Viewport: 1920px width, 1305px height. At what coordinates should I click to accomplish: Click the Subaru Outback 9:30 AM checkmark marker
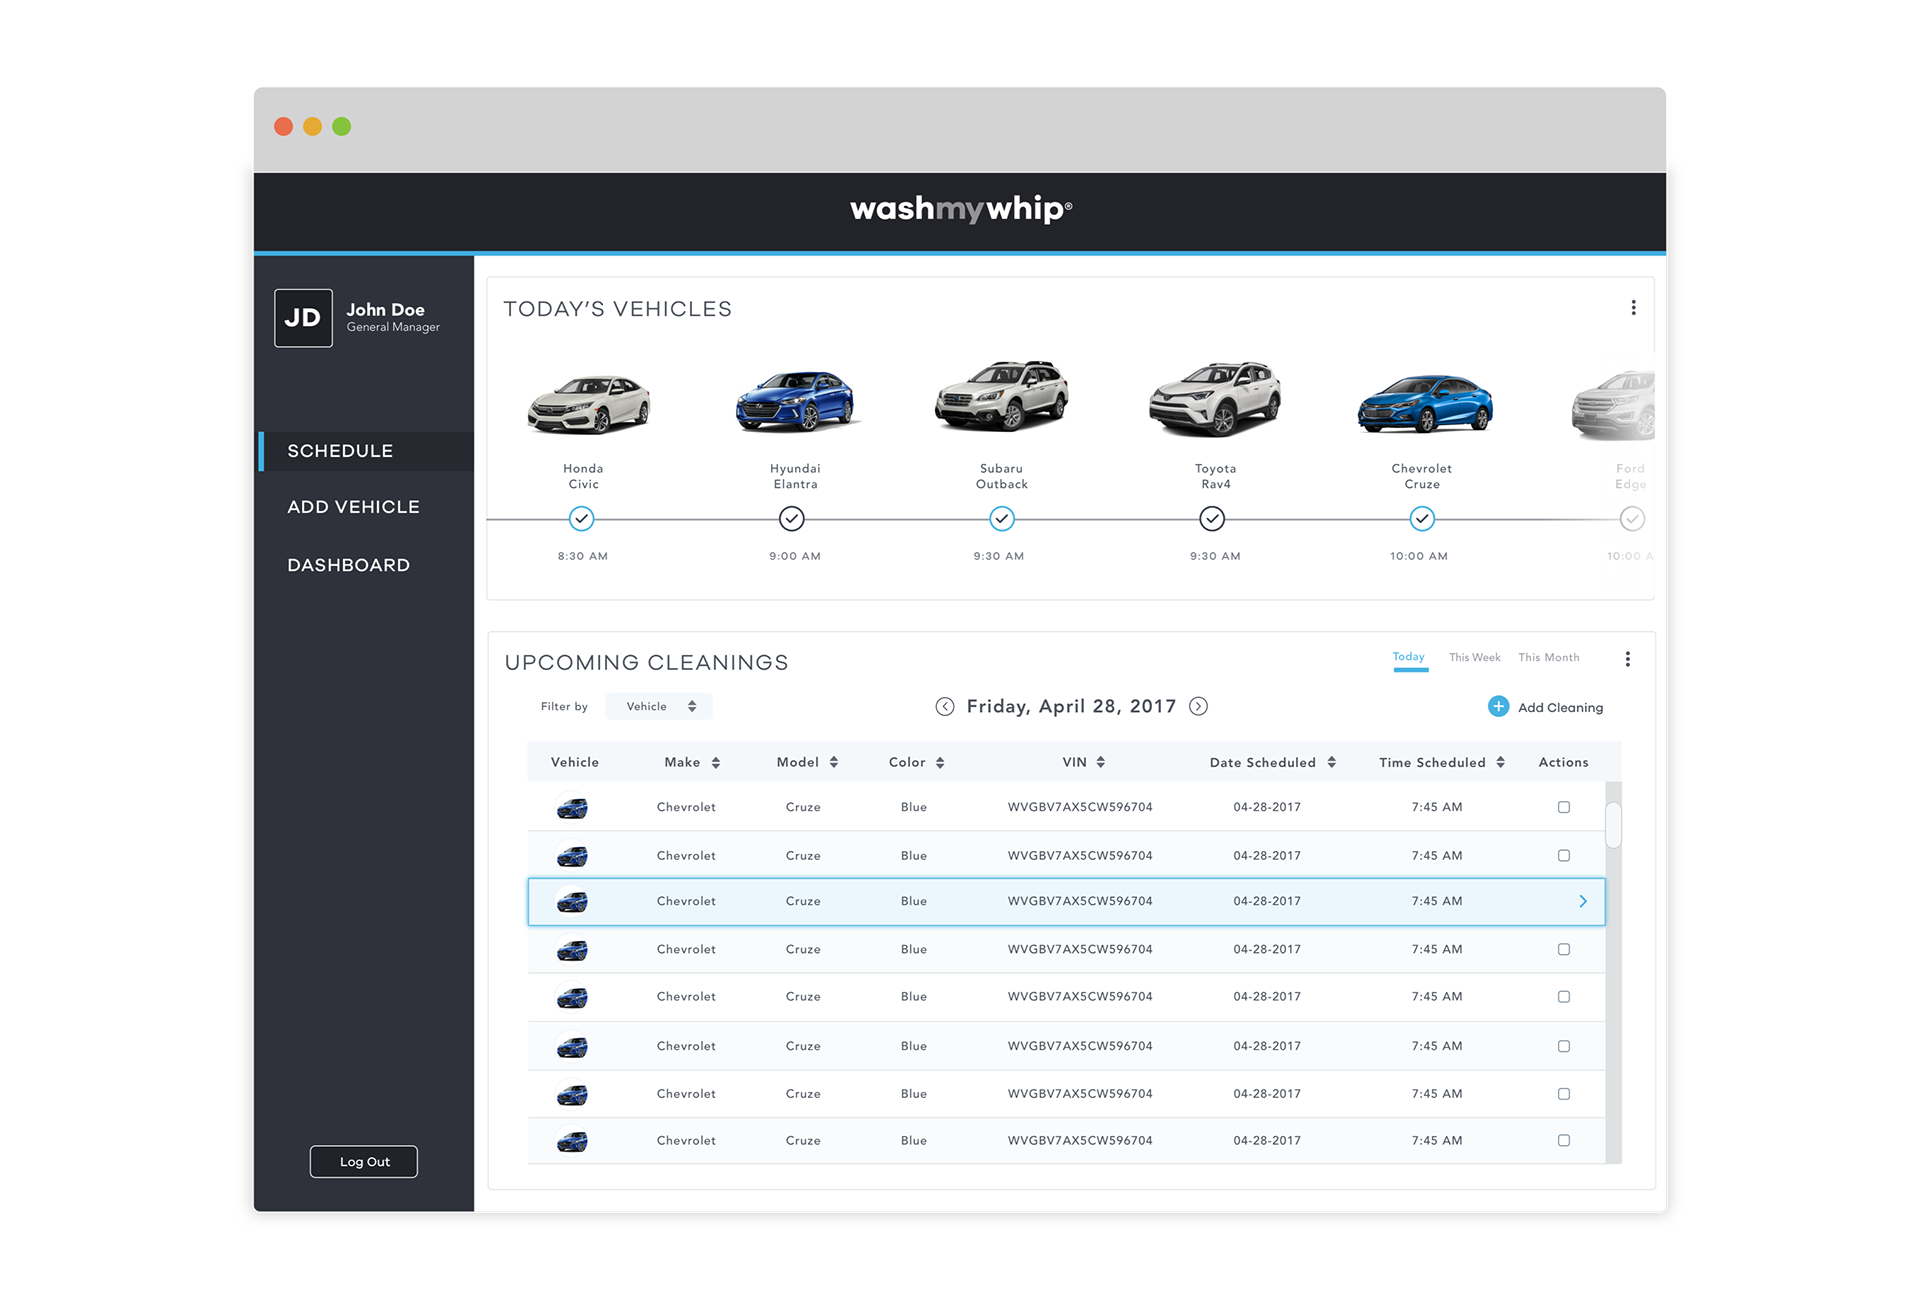pos(1001,519)
